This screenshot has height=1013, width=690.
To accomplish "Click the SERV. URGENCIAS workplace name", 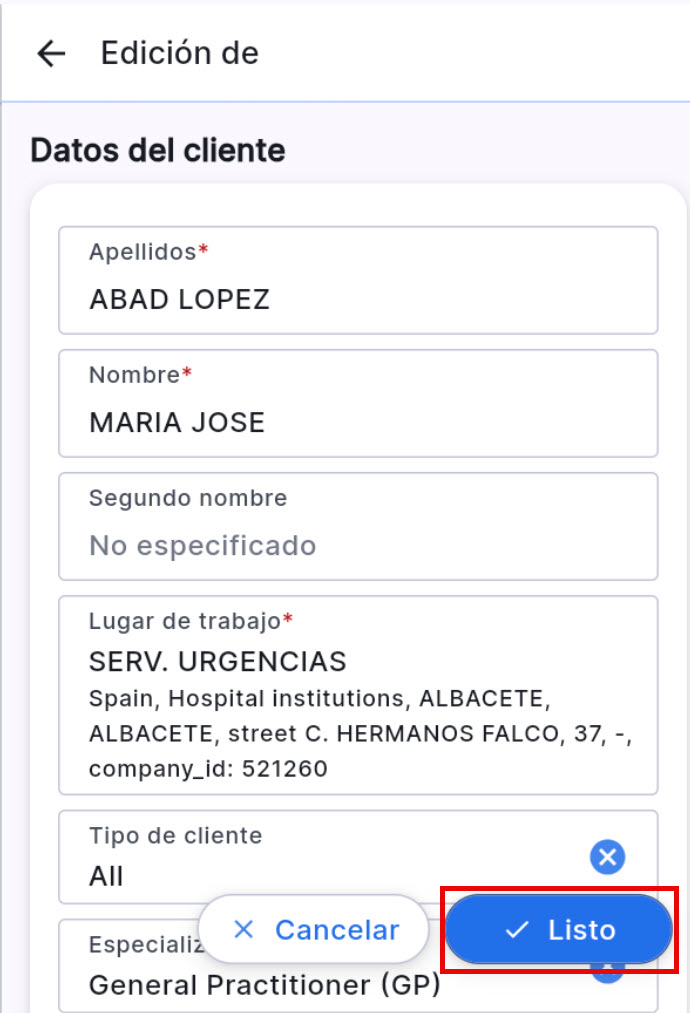I will pos(215,661).
